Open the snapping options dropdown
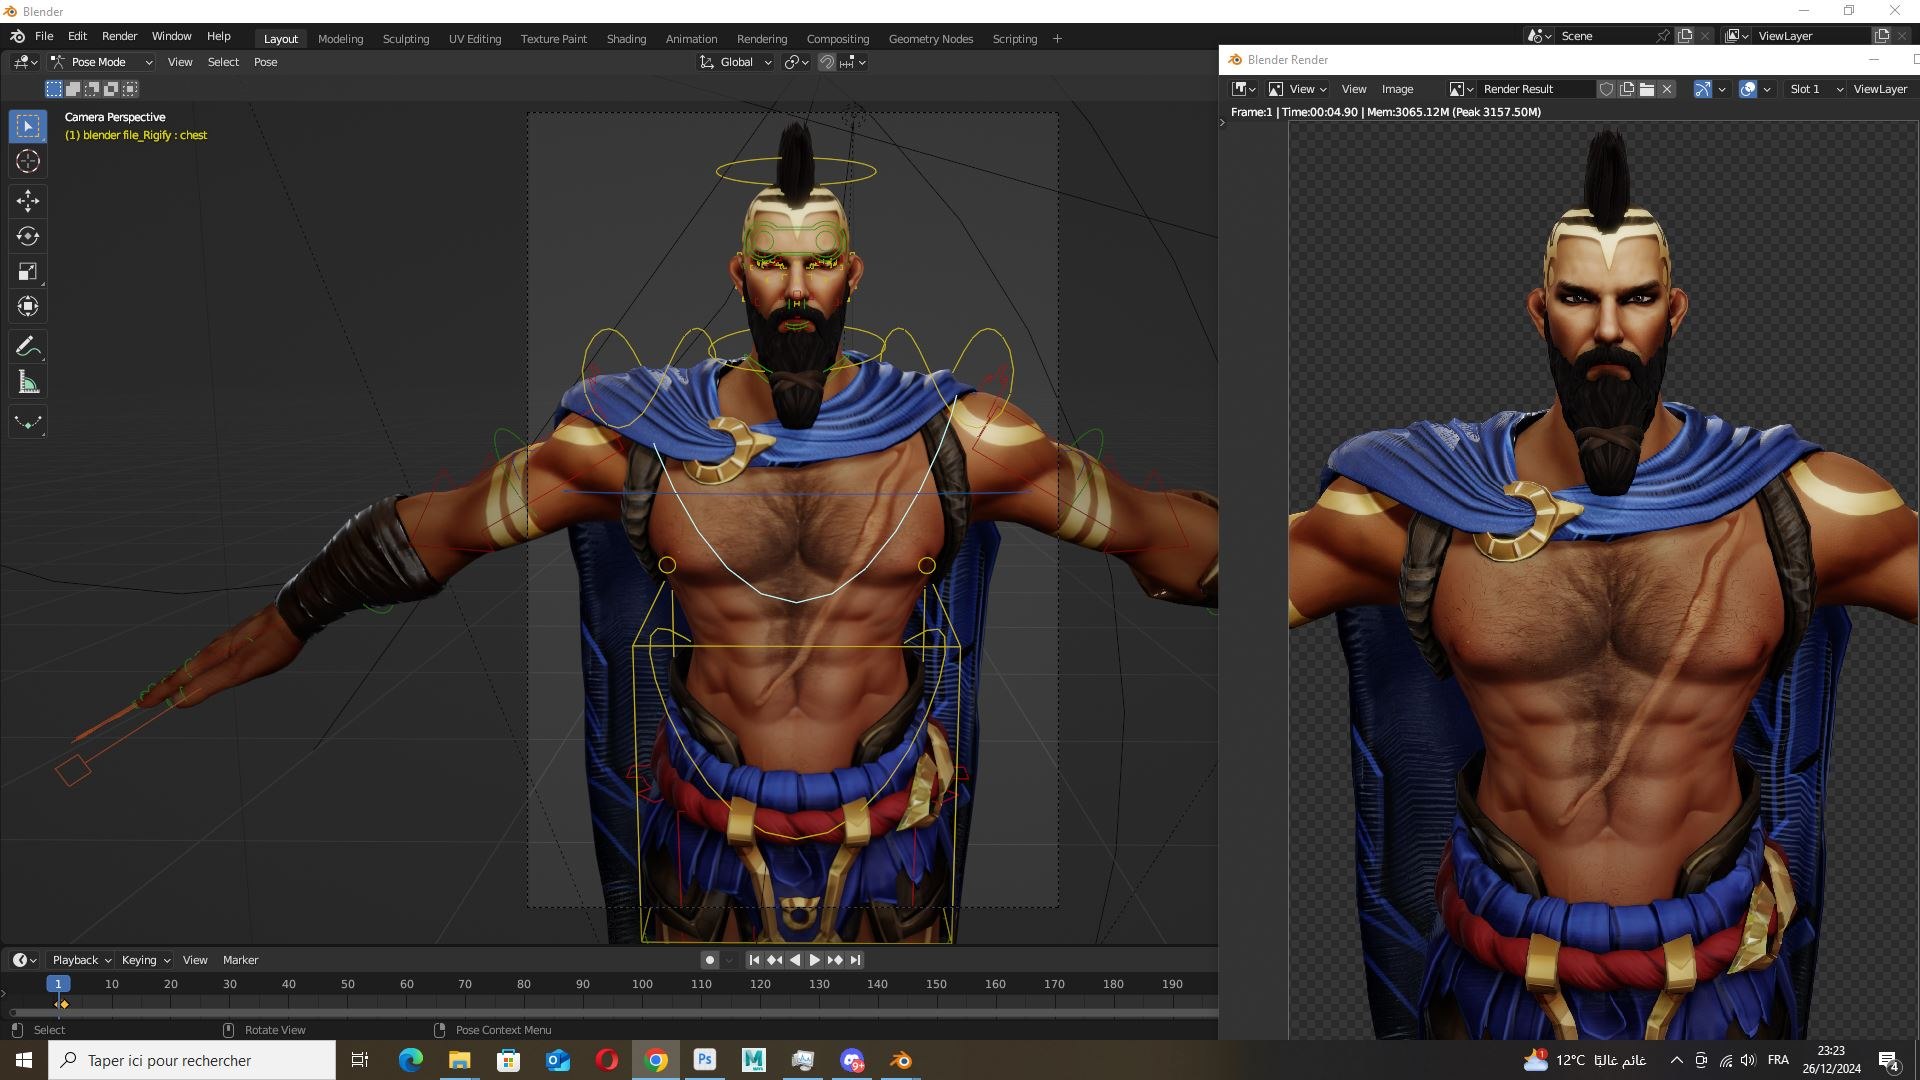1920x1080 pixels. [x=853, y=62]
